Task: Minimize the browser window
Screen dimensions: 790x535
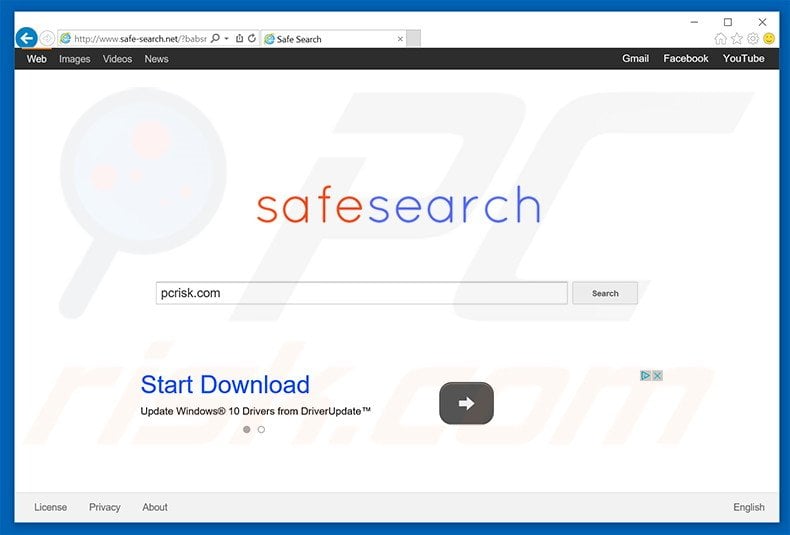Action: pos(694,22)
